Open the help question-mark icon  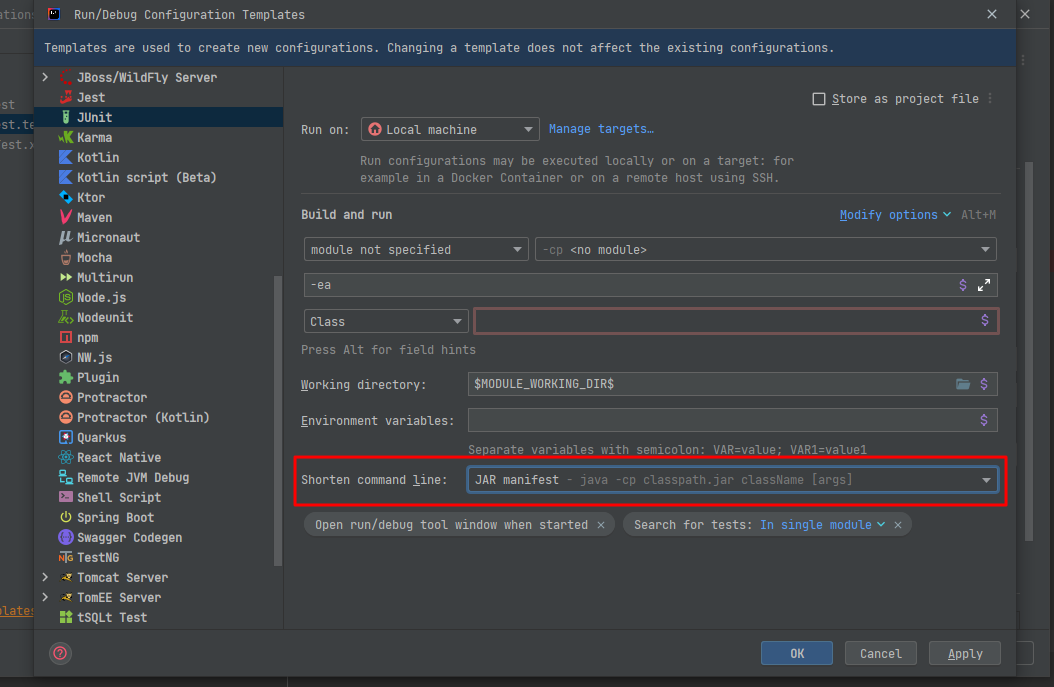click(60, 653)
